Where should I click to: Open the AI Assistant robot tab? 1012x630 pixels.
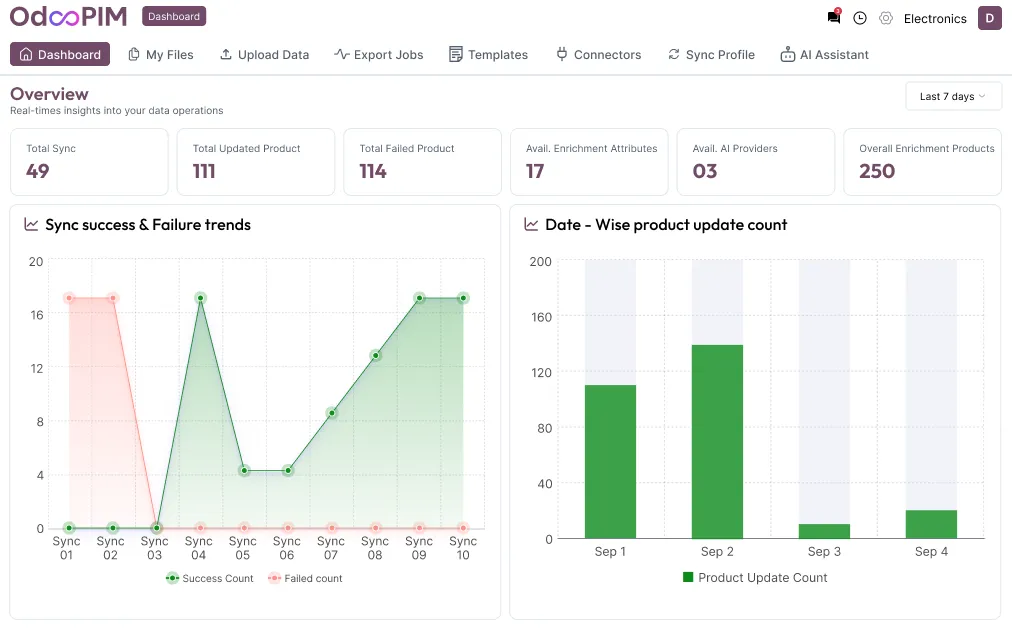[x=824, y=55]
